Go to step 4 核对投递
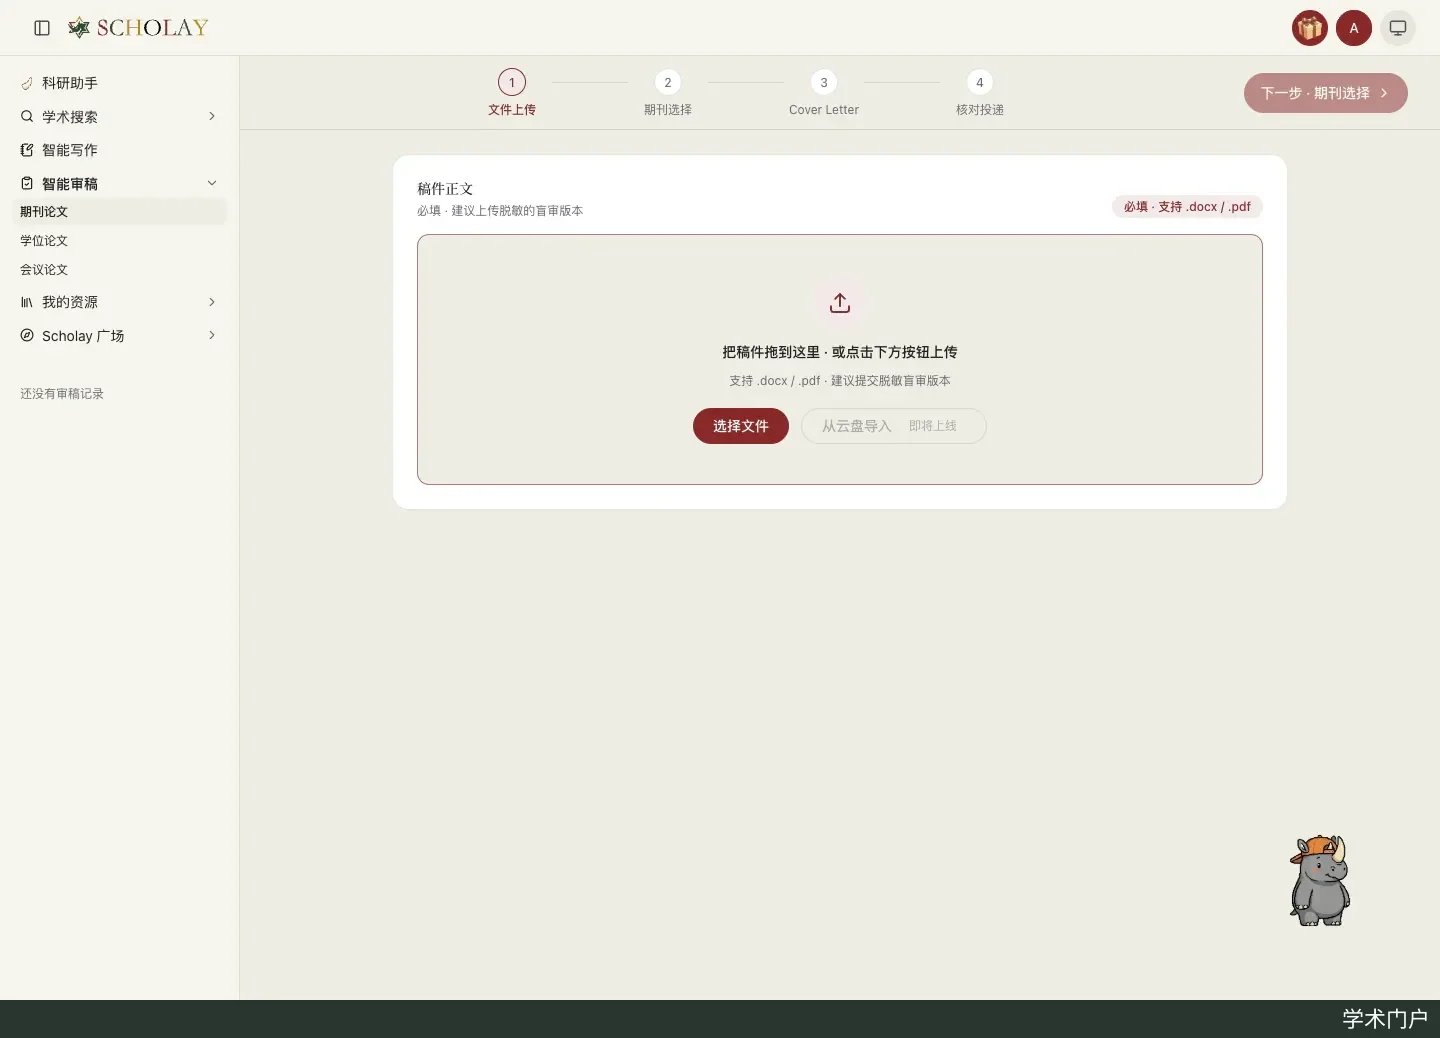Screen dimensions: 1440x1038 [980, 93]
